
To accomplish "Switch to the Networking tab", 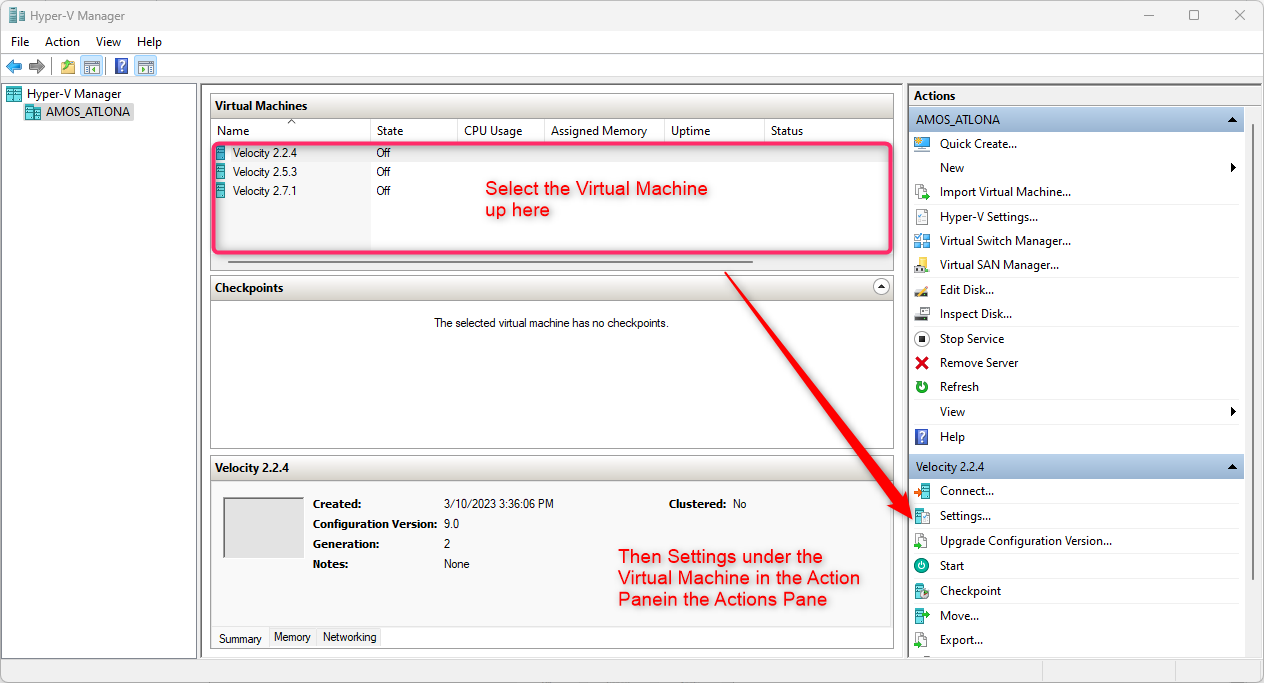I will pos(349,637).
